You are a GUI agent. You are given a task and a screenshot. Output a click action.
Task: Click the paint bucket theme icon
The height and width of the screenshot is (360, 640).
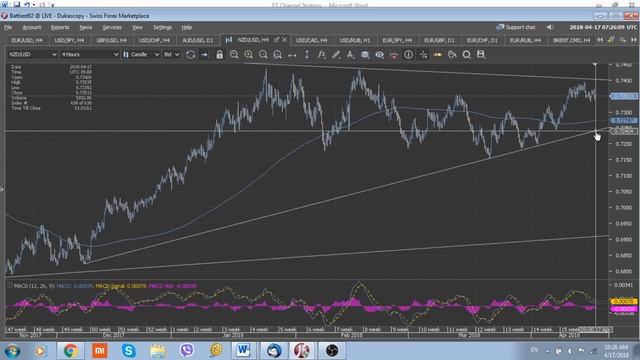[452, 54]
